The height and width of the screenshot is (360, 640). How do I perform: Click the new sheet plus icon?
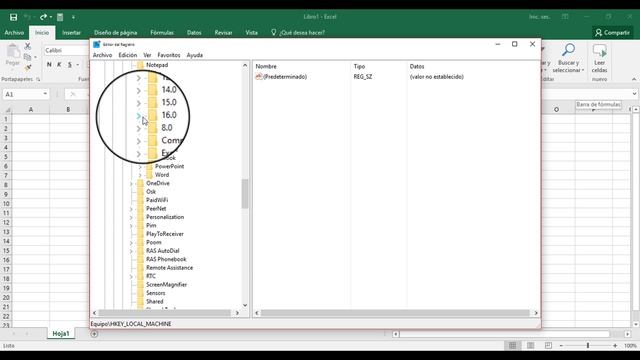(94, 334)
